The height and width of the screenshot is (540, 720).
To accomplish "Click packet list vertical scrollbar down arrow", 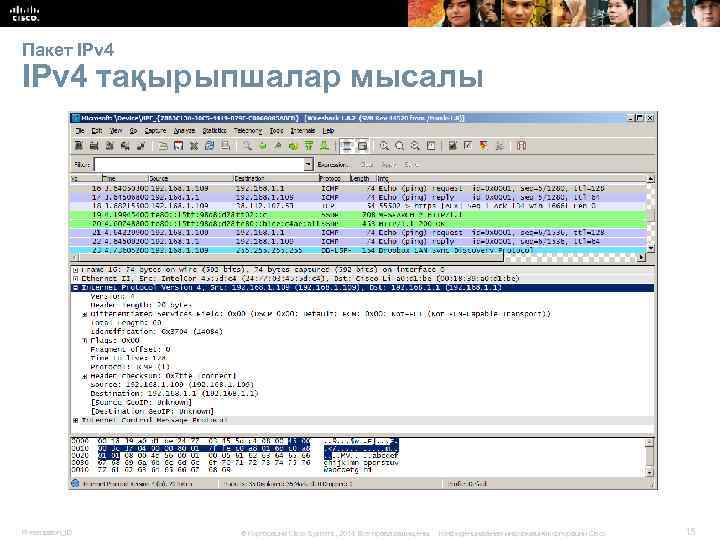I will (x=650, y=248).
